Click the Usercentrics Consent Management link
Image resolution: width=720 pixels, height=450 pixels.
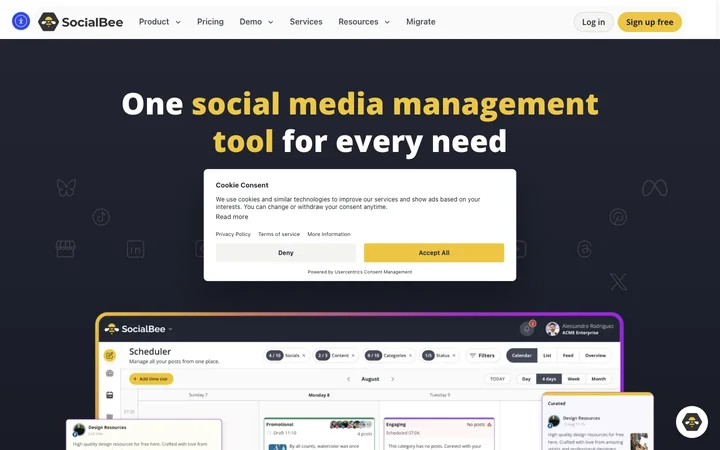(373, 272)
